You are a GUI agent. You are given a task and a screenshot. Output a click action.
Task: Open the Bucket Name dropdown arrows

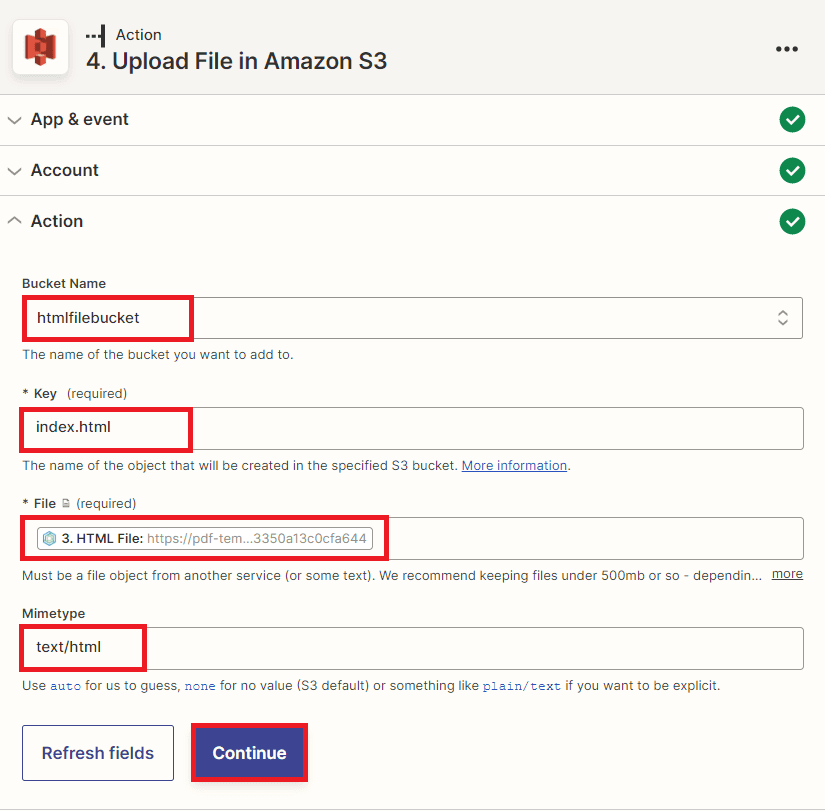click(783, 318)
